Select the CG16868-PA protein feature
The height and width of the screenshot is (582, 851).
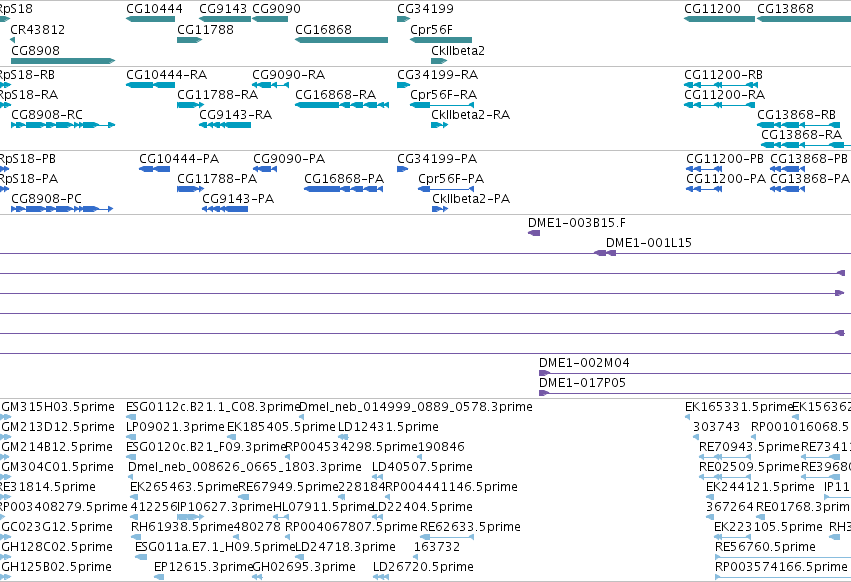point(344,189)
